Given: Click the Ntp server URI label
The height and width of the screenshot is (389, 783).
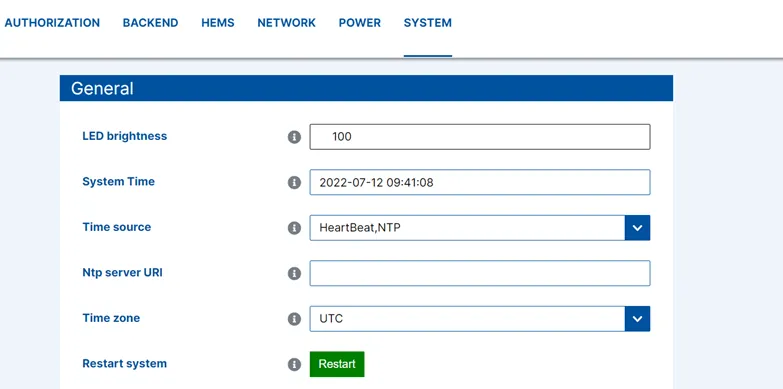Looking at the screenshot, I should 122,273.
